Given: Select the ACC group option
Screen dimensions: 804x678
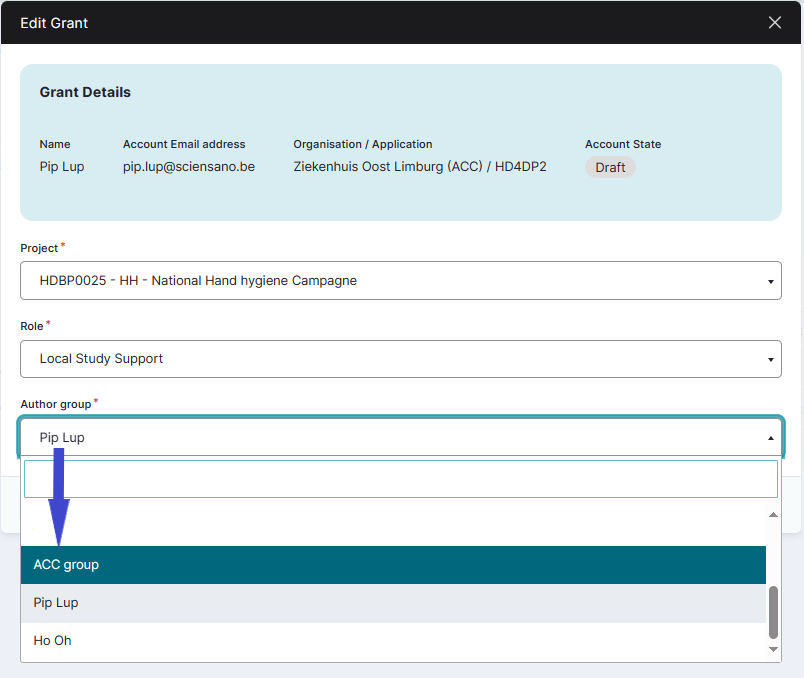Looking at the screenshot, I should (x=393, y=565).
